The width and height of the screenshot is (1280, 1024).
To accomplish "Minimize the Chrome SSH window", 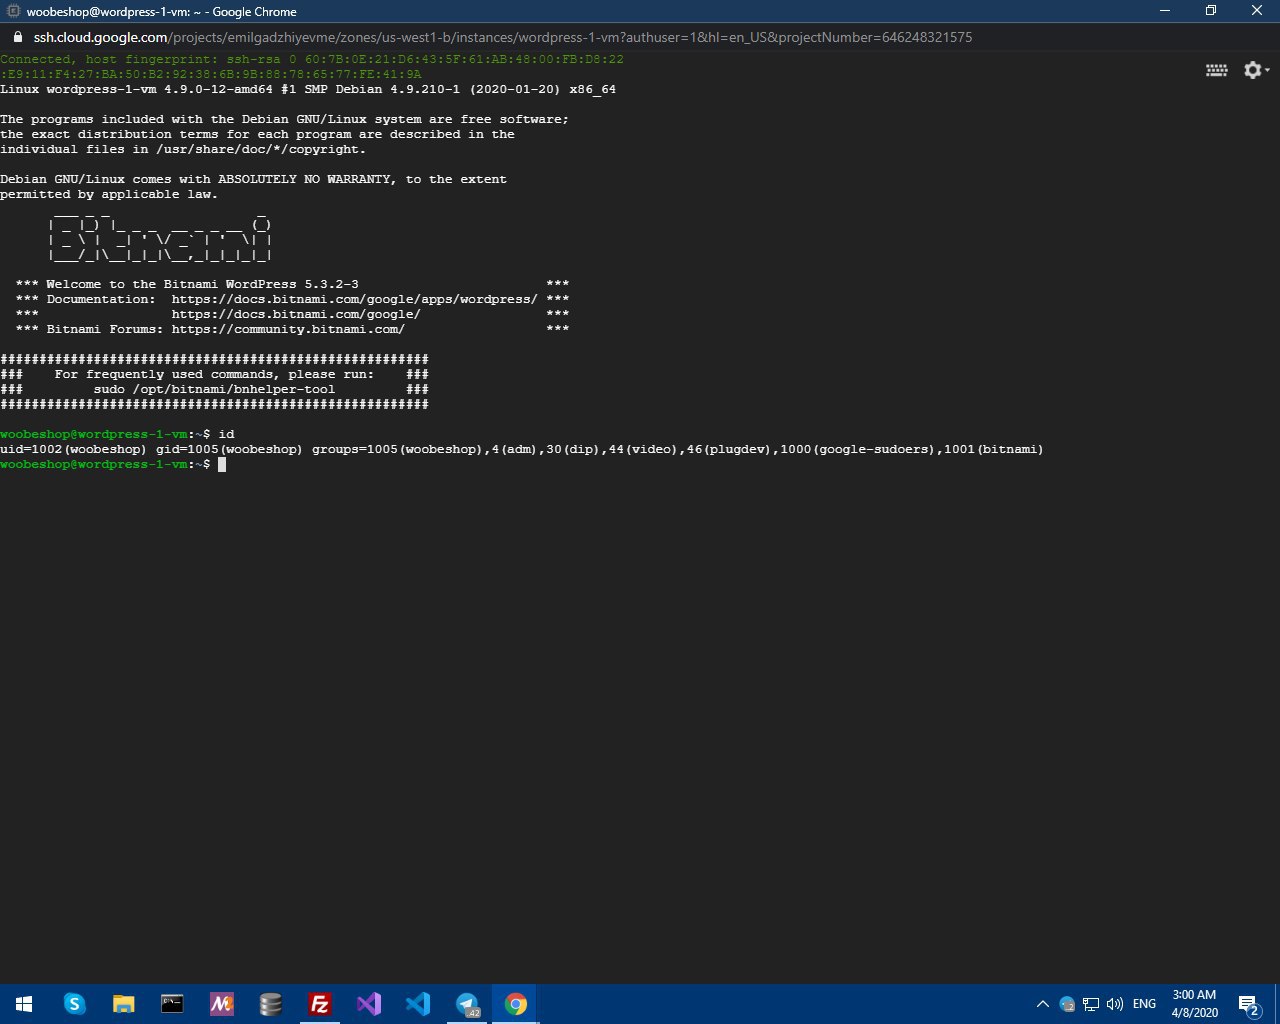I will [1164, 11].
